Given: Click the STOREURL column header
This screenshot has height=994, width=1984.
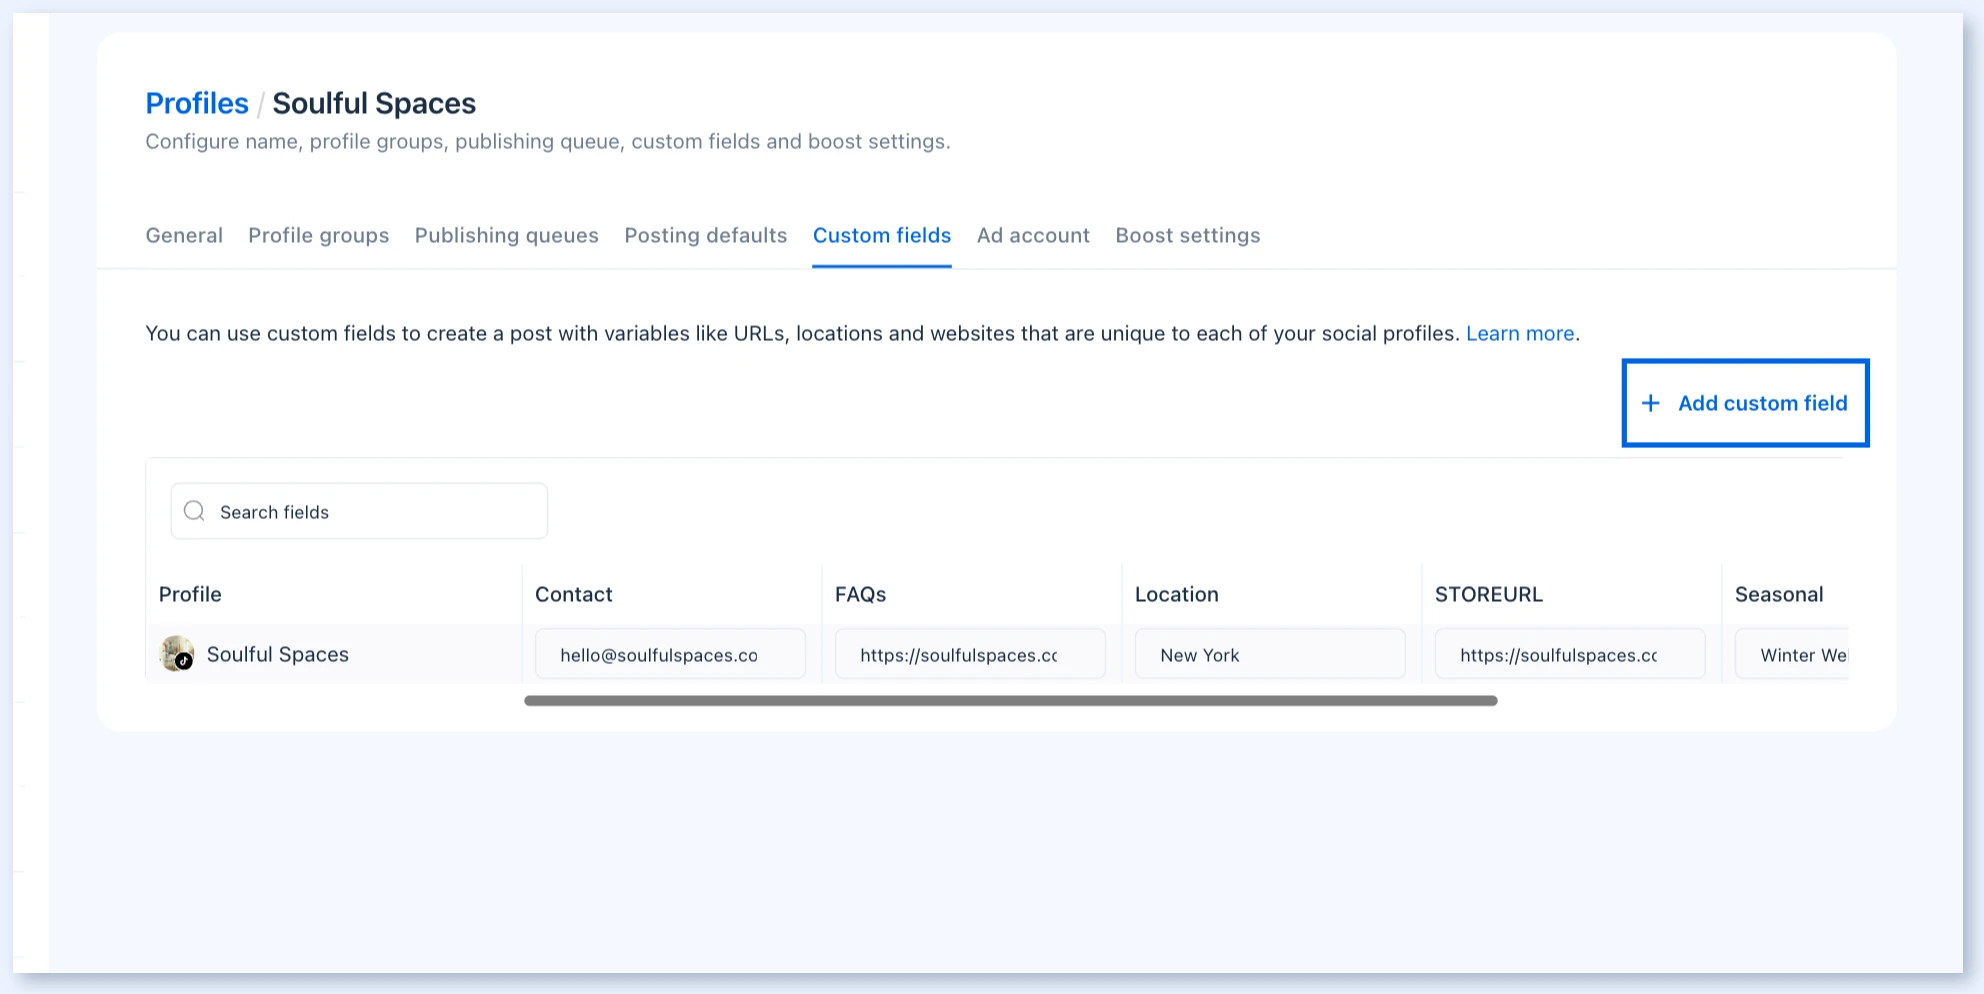Looking at the screenshot, I should point(1489,594).
